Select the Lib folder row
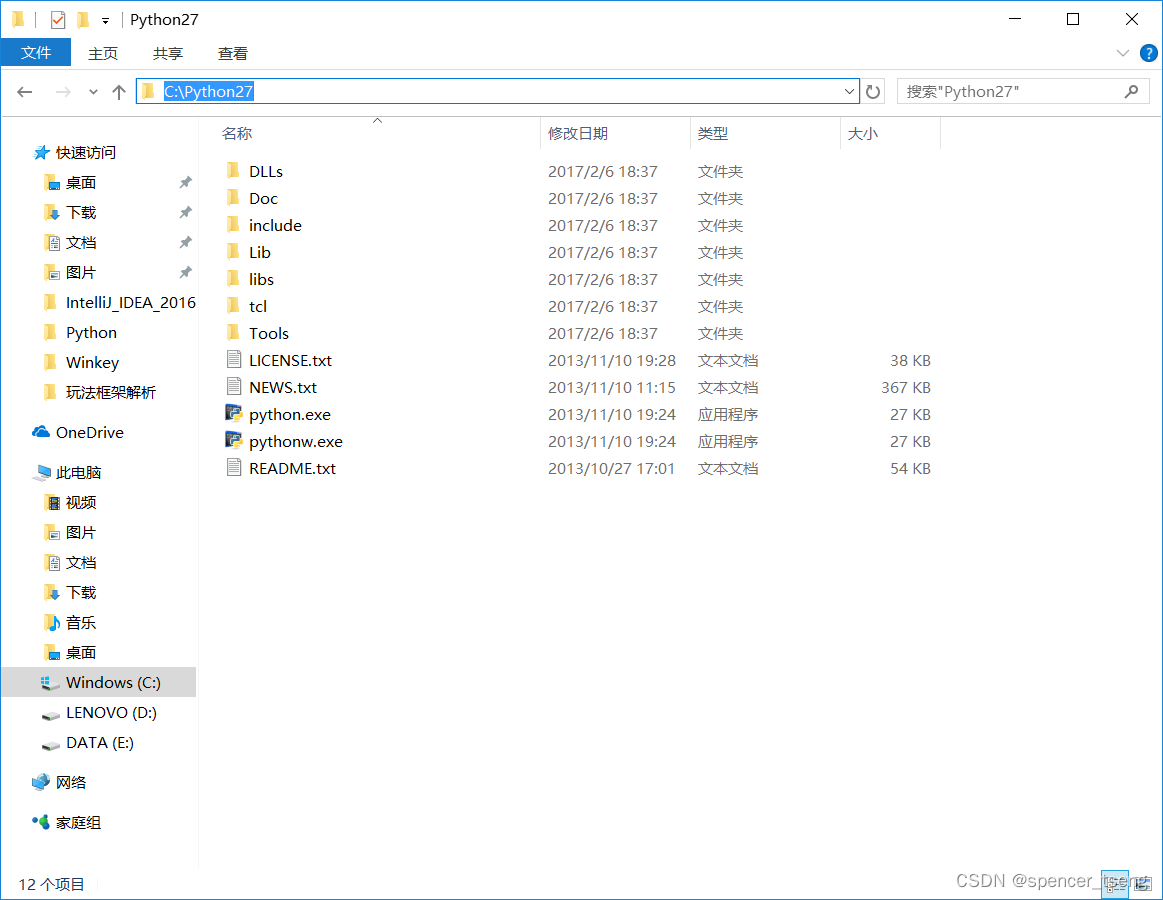 (x=579, y=252)
